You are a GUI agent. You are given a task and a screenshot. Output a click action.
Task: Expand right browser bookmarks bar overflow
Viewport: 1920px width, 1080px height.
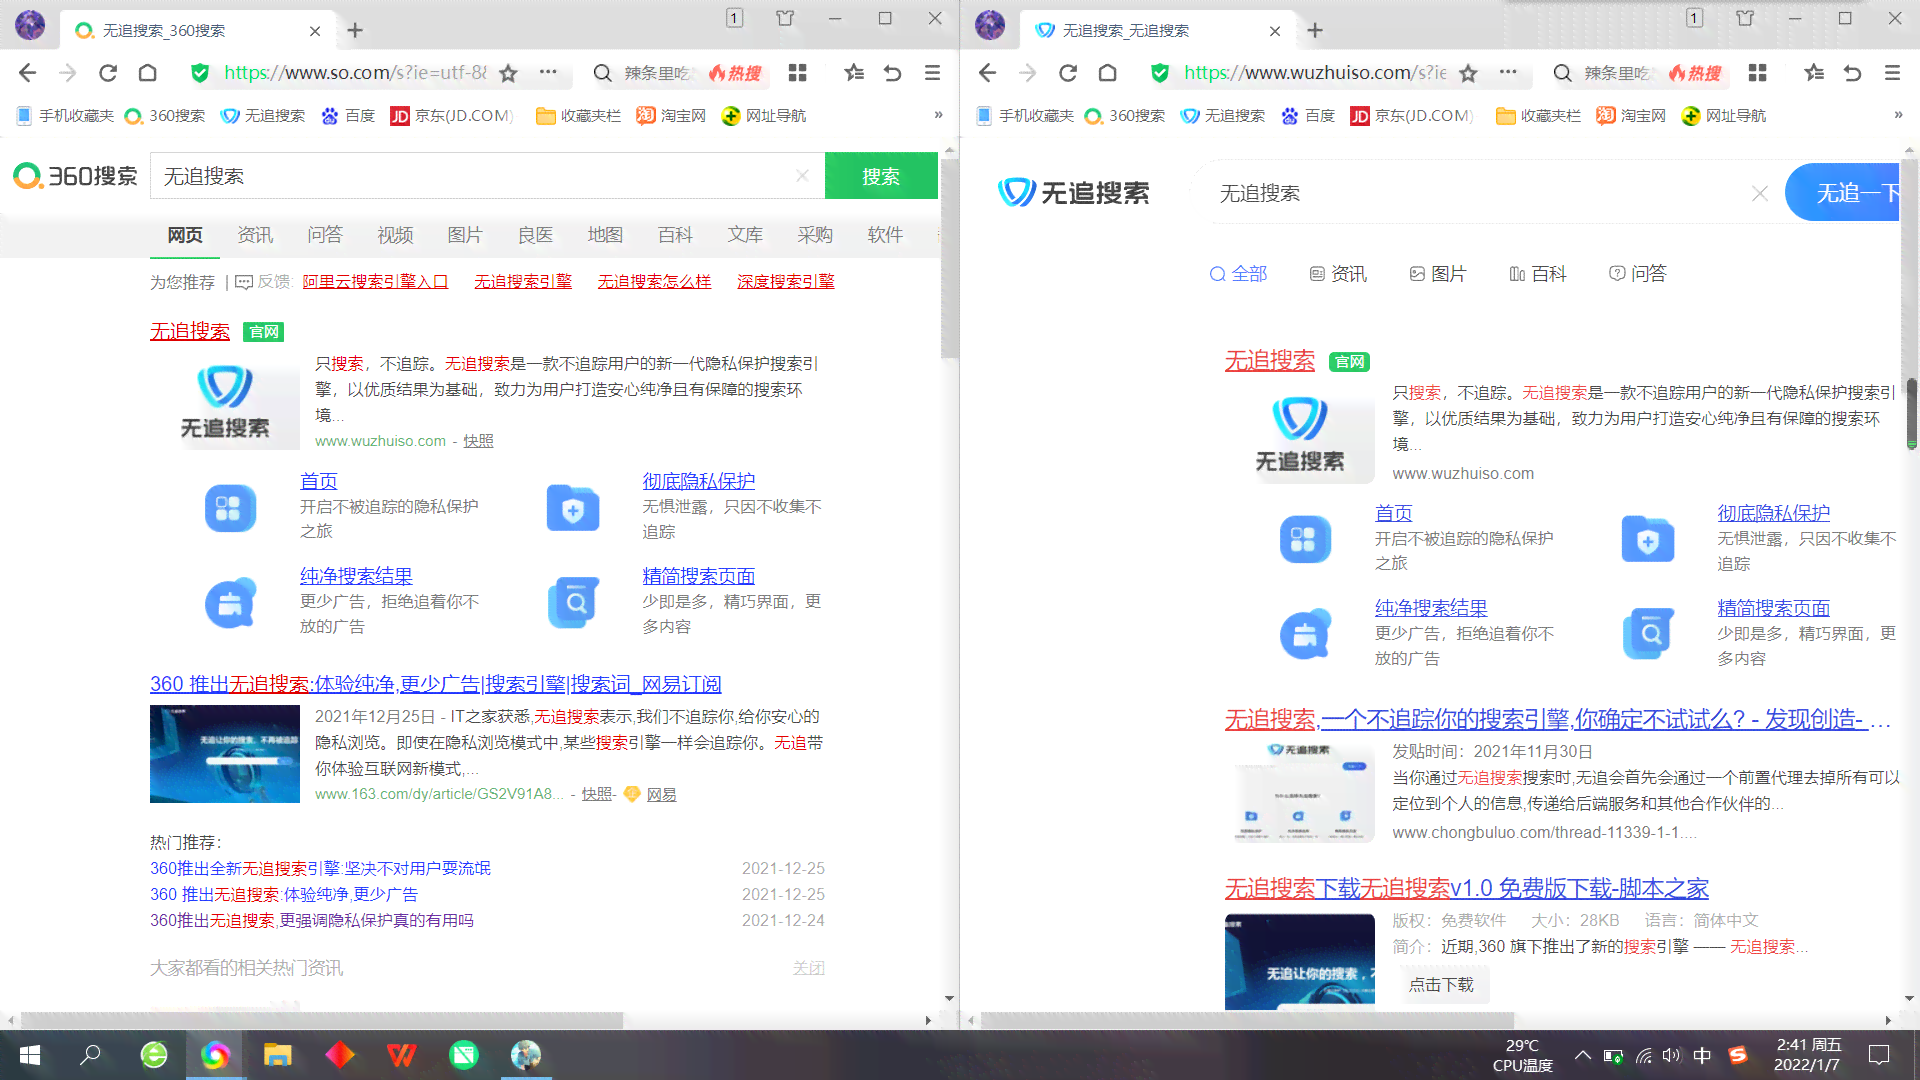[x=1898, y=115]
